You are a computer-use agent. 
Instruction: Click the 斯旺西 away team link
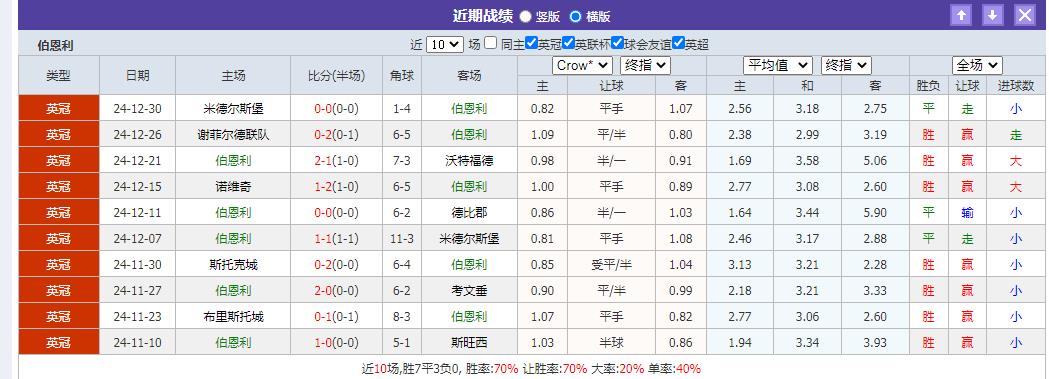[469, 342]
